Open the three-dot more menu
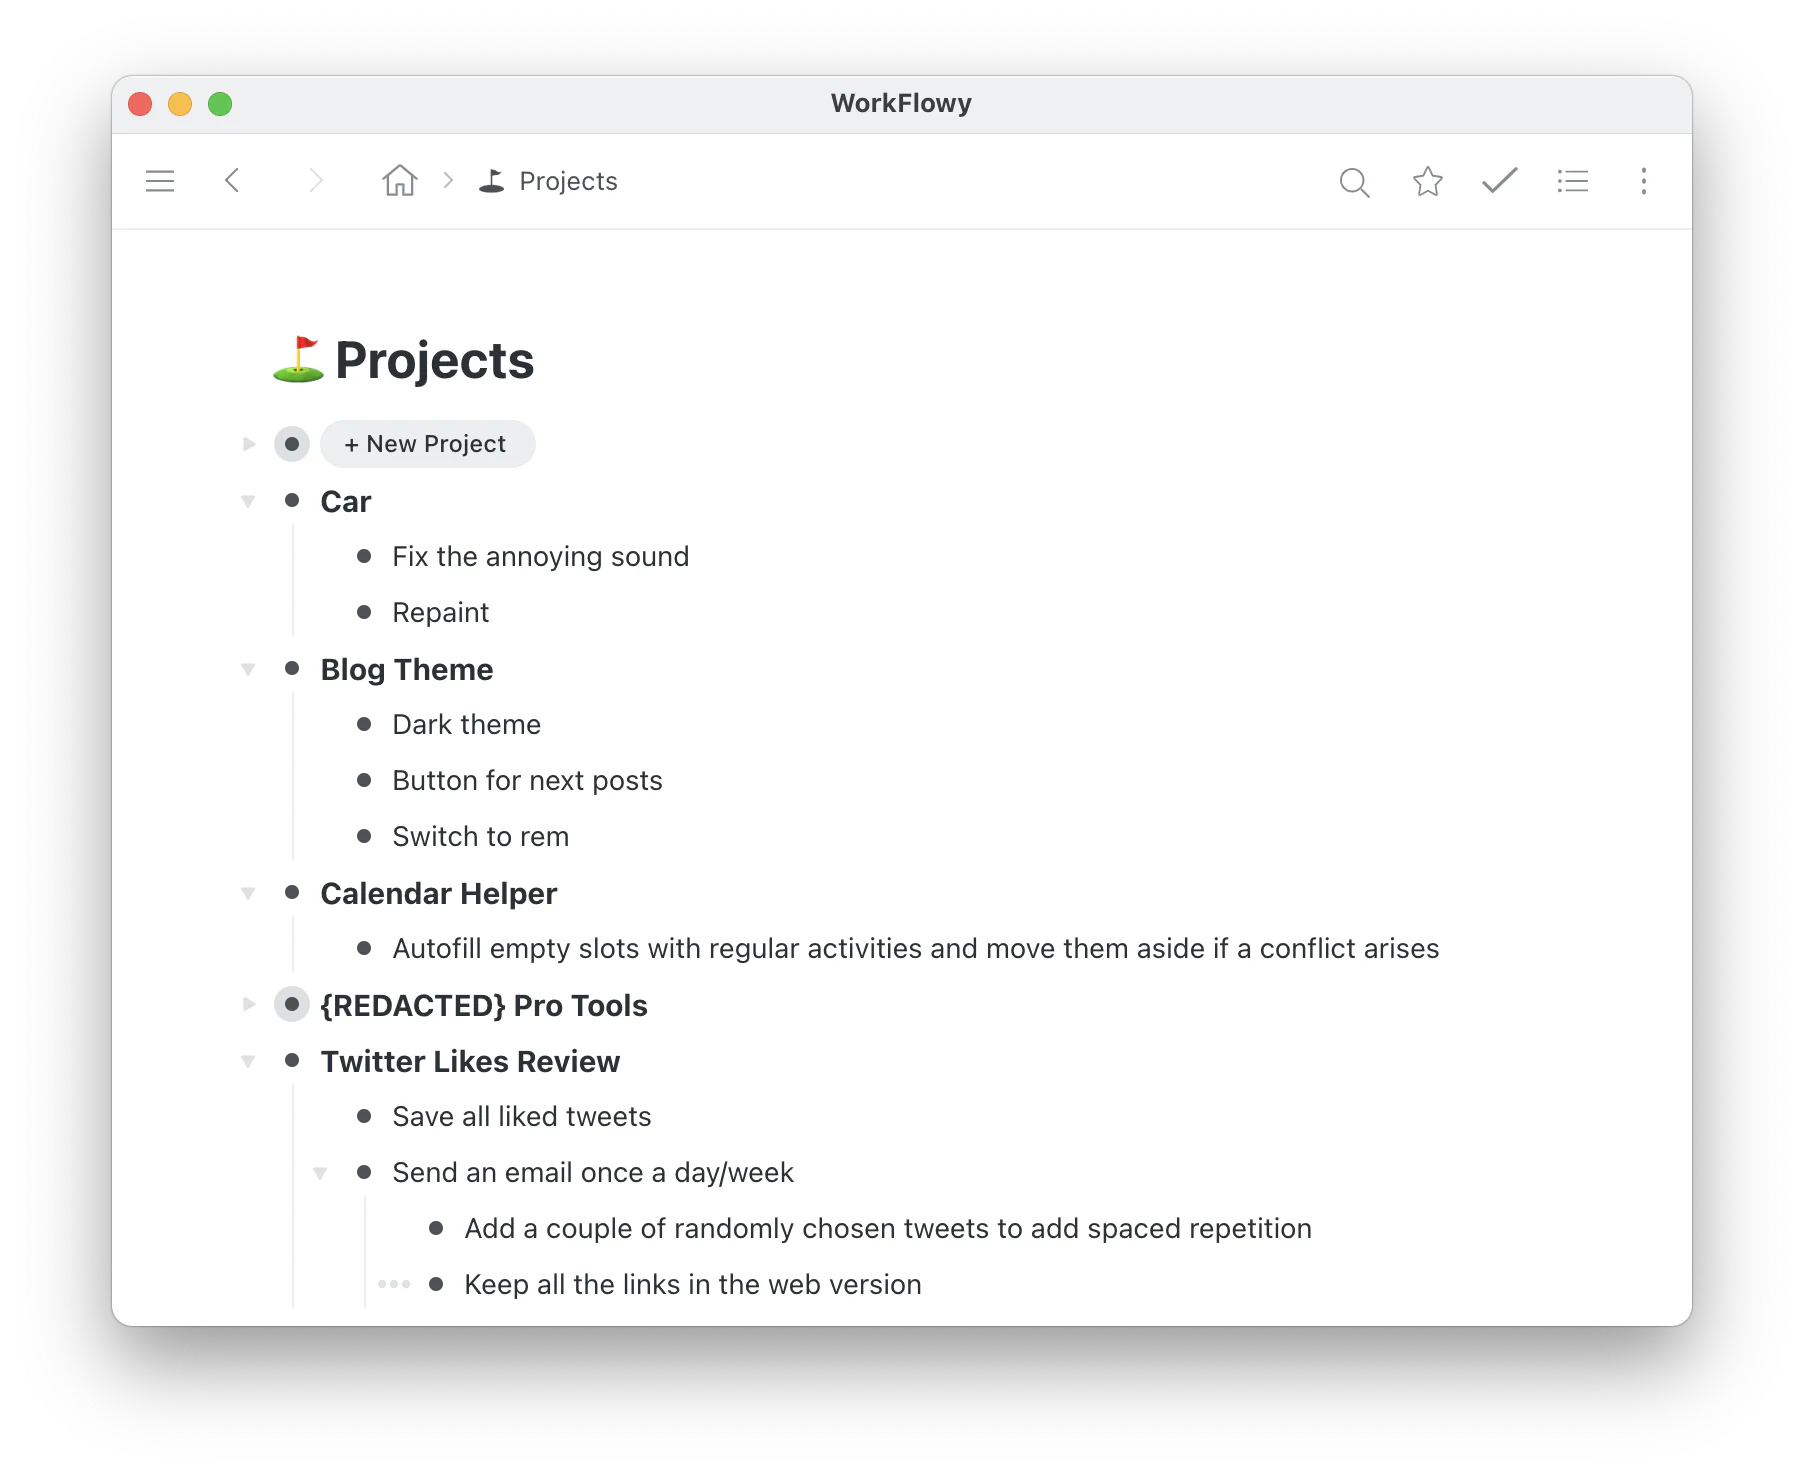 pos(1643,181)
